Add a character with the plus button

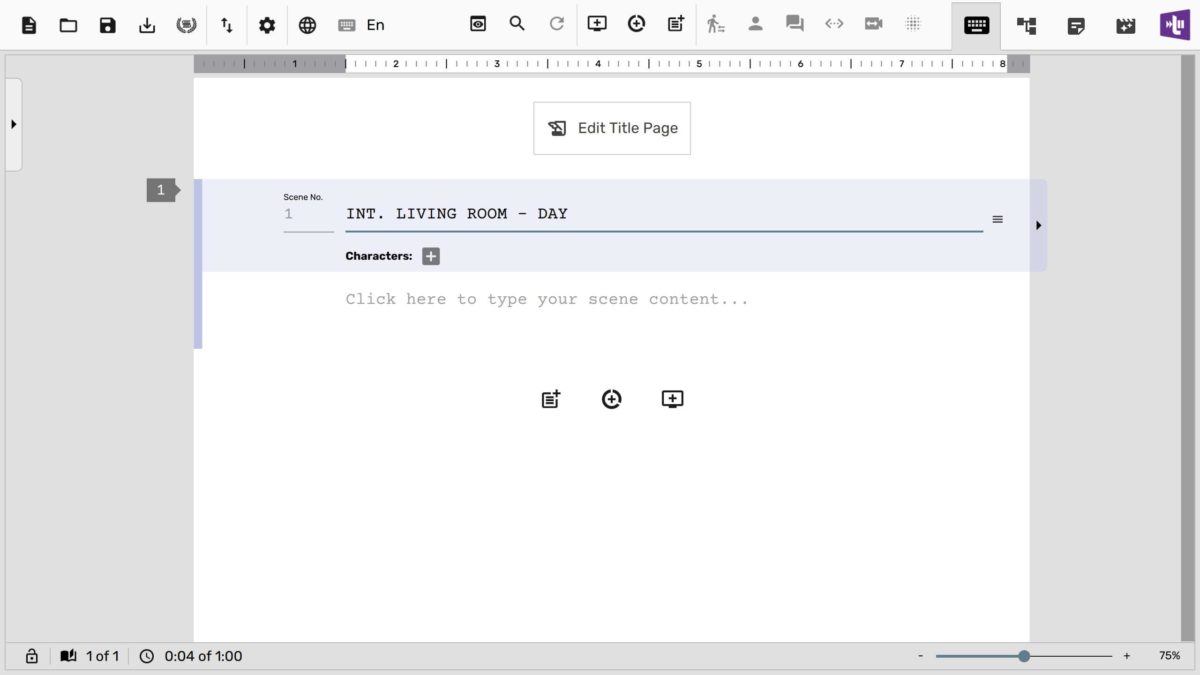point(431,256)
